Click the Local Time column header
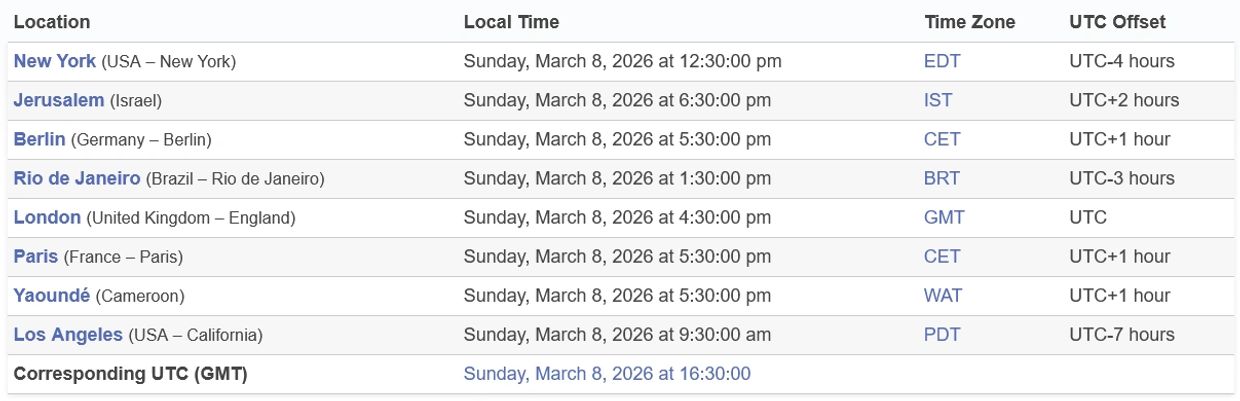 (511, 22)
